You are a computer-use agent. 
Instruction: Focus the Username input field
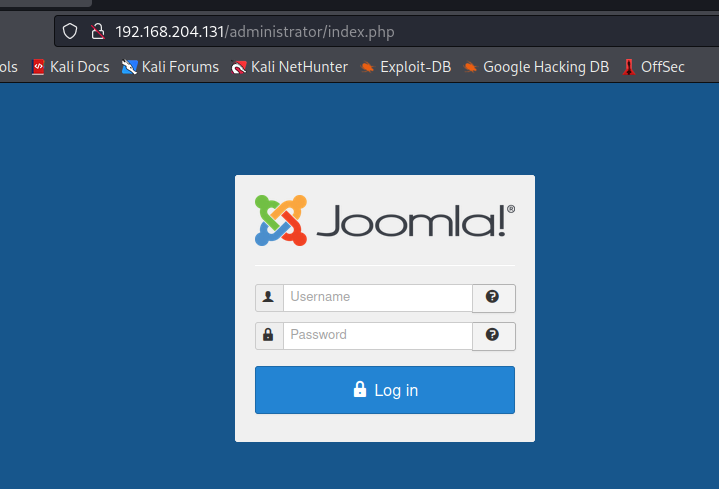pos(378,298)
